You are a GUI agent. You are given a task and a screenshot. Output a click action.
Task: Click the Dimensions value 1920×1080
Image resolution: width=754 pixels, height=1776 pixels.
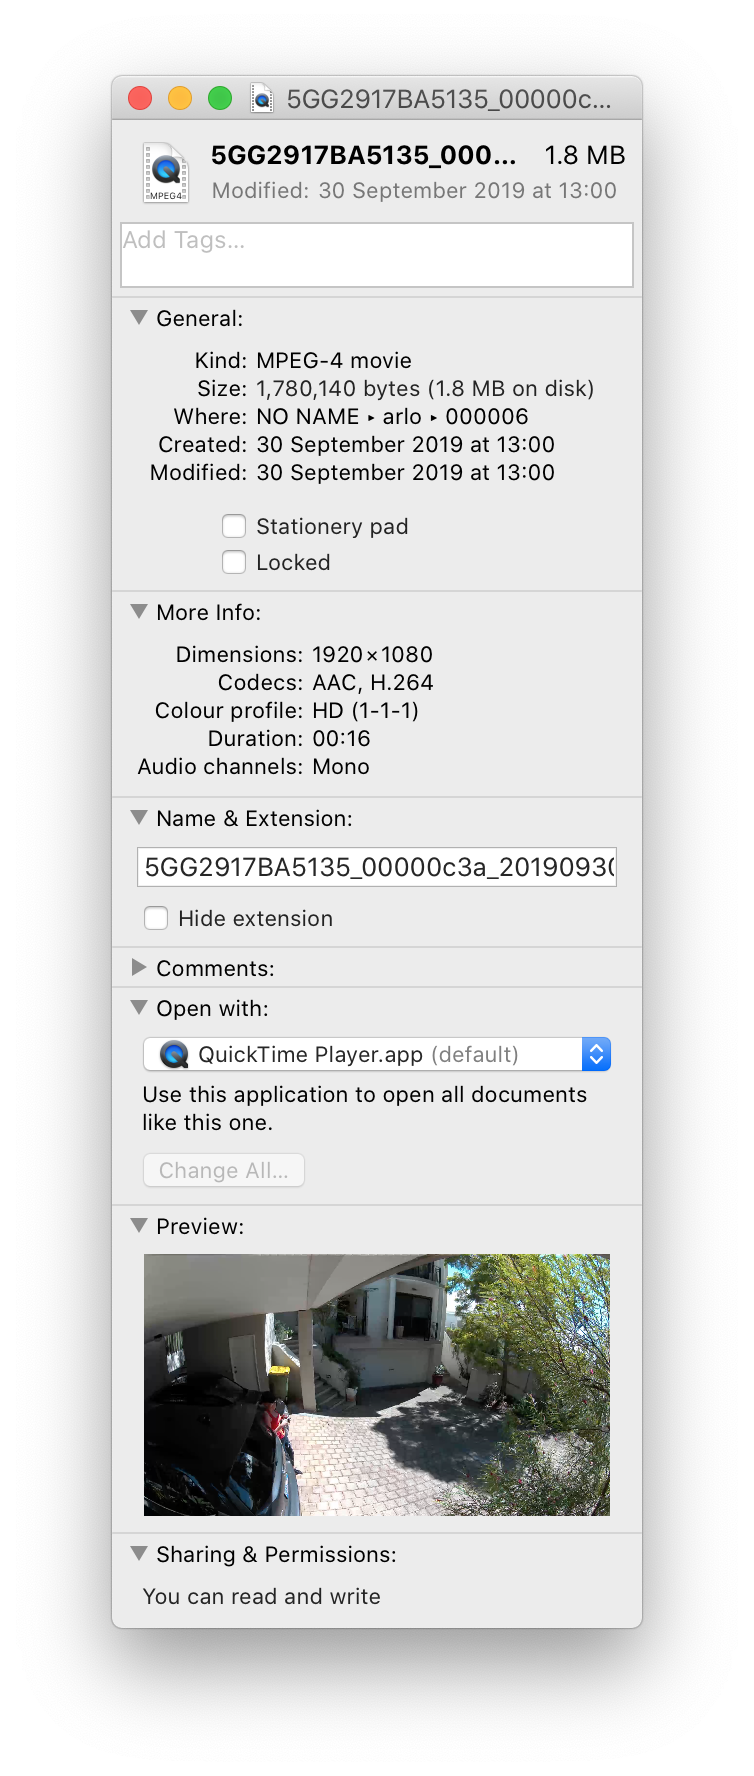coord(372,654)
